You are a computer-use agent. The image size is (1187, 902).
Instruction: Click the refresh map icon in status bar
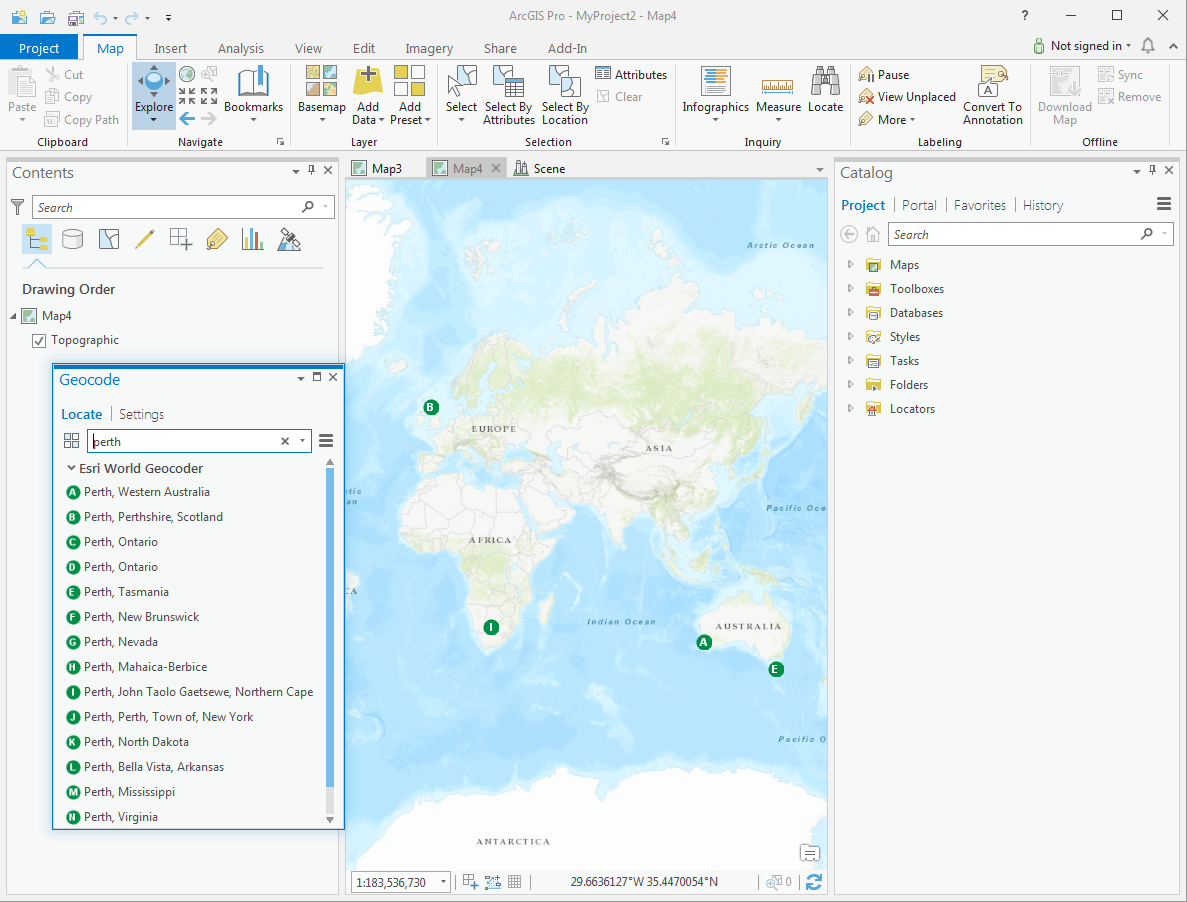pos(814,882)
